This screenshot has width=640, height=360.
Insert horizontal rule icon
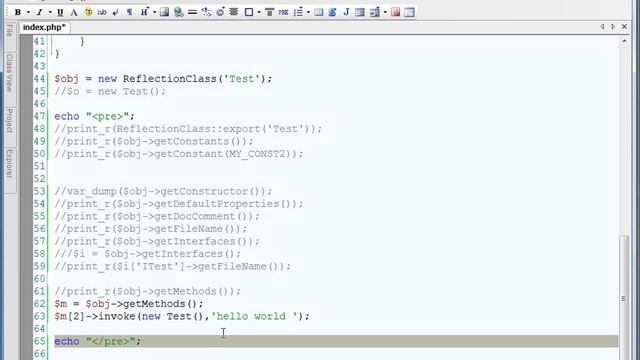(x=192, y=12)
